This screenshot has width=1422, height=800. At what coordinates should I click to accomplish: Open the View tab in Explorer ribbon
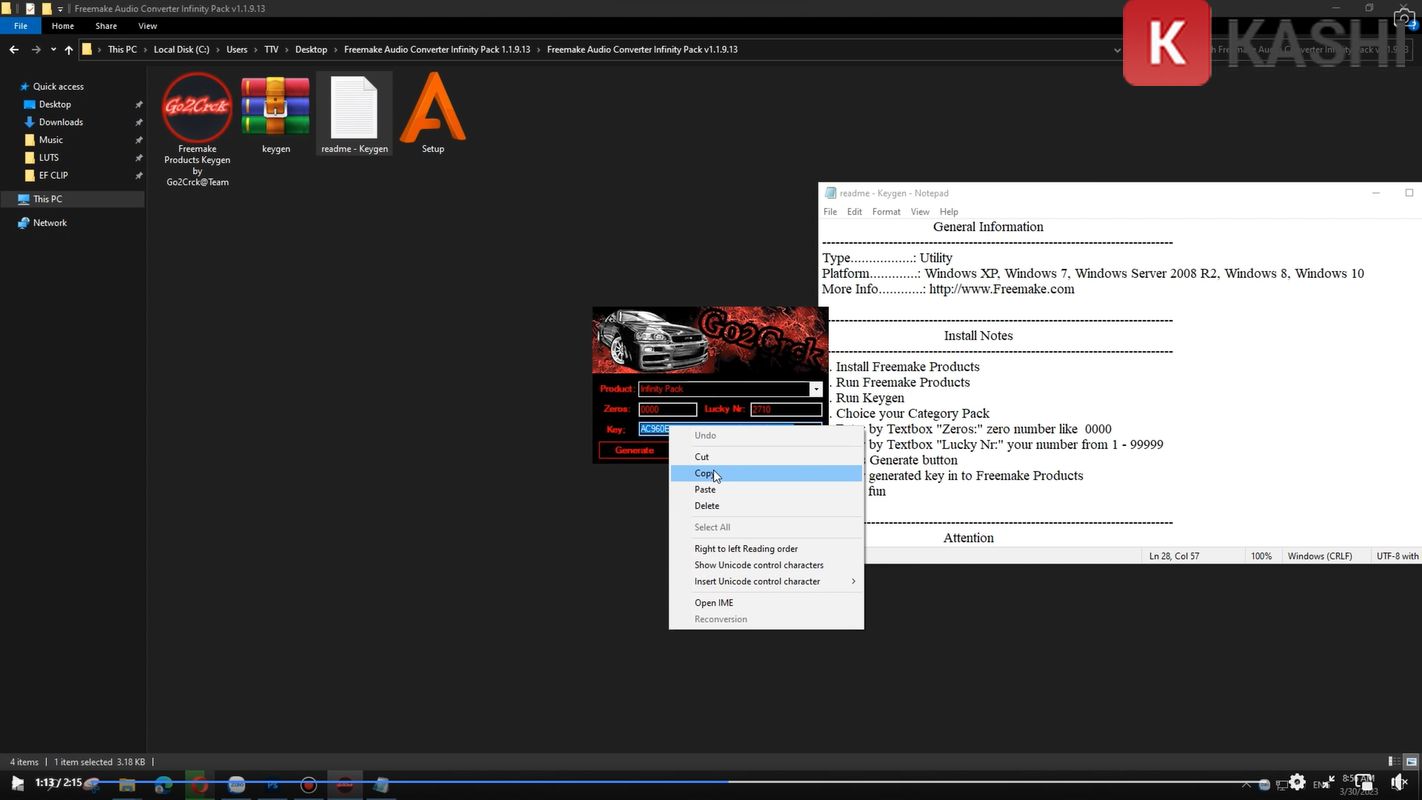click(147, 26)
